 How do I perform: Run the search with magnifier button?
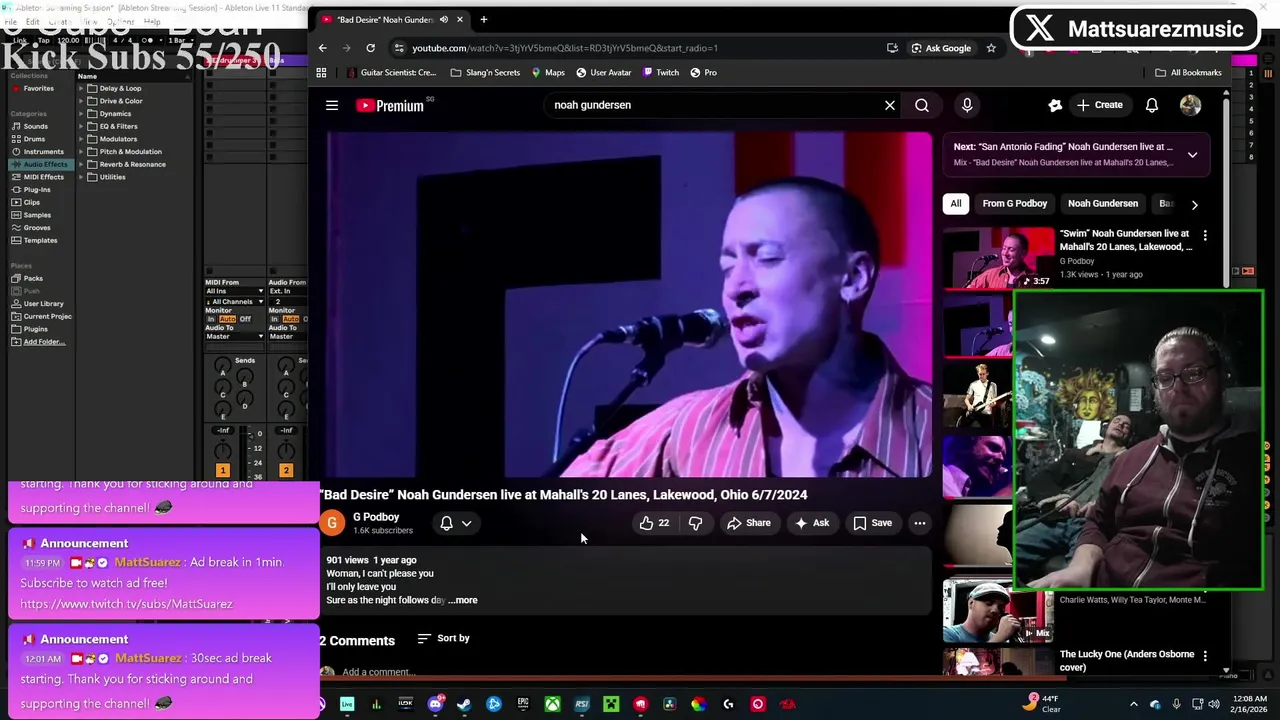(x=922, y=105)
